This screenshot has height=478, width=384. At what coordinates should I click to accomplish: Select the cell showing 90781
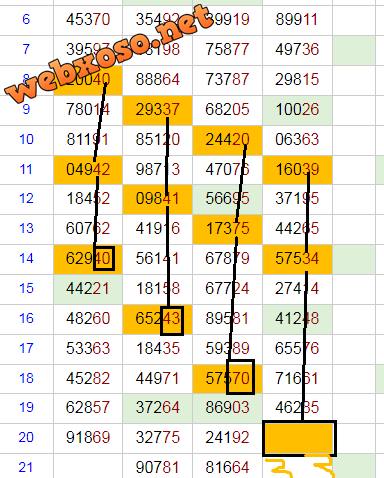158,467
